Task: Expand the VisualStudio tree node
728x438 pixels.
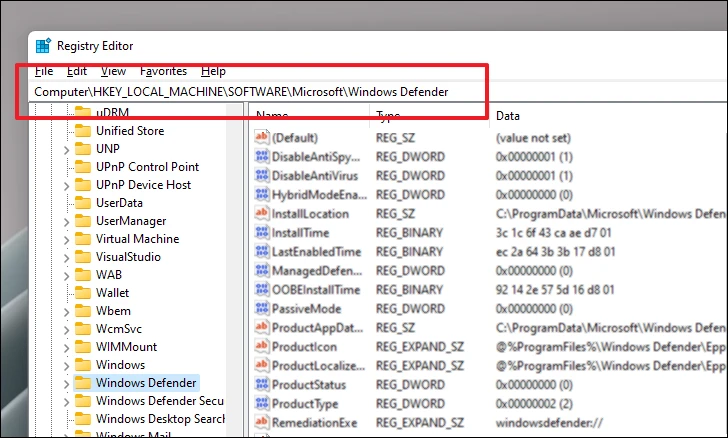Action: (66, 258)
